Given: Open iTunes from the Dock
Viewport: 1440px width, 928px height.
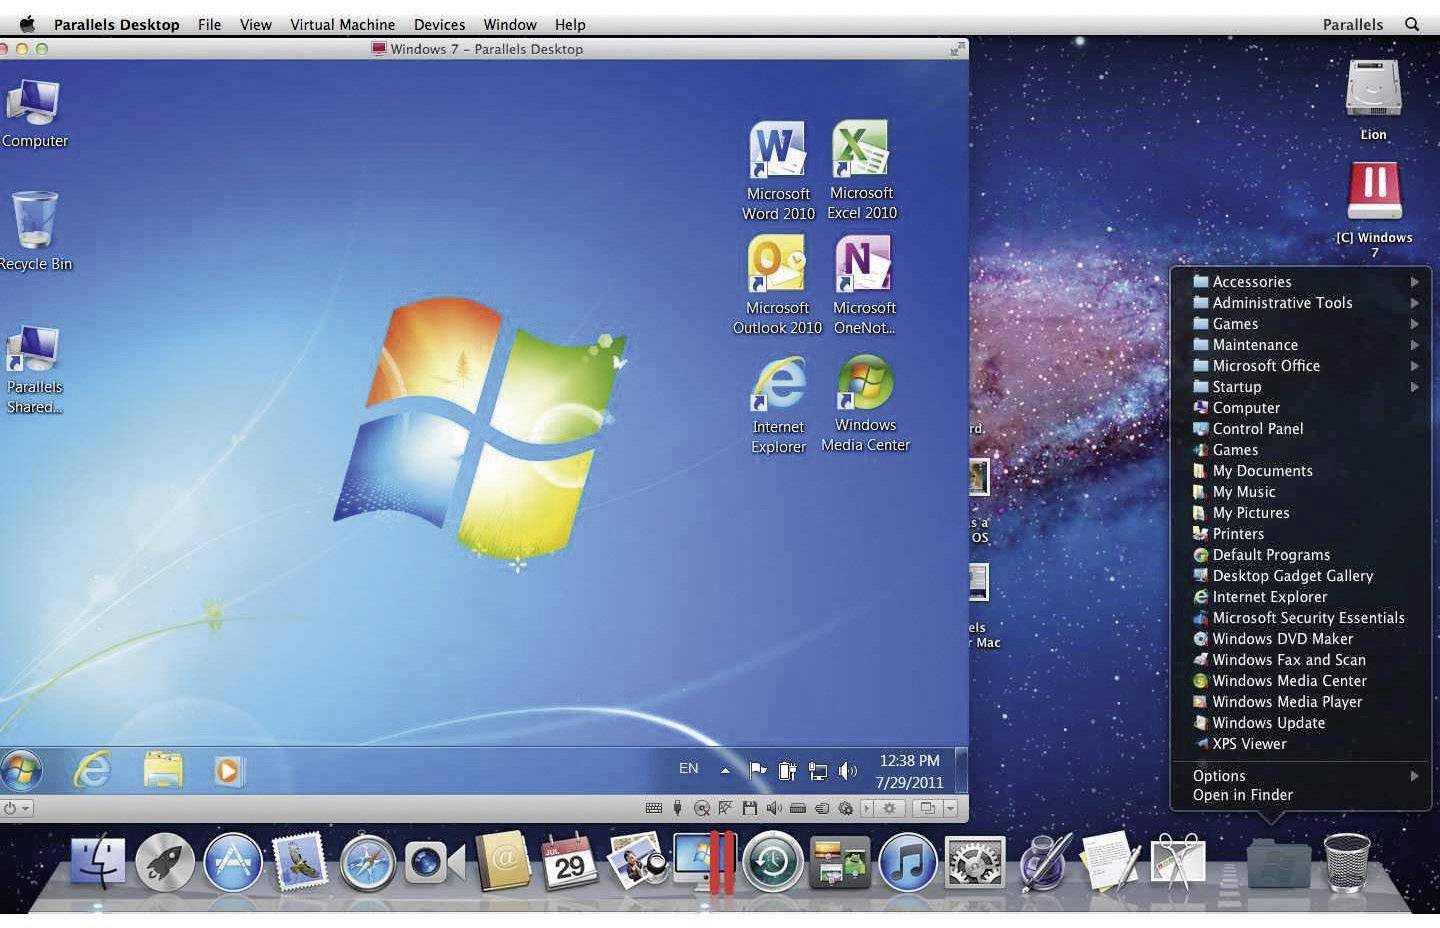Looking at the screenshot, I should coord(907,862).
